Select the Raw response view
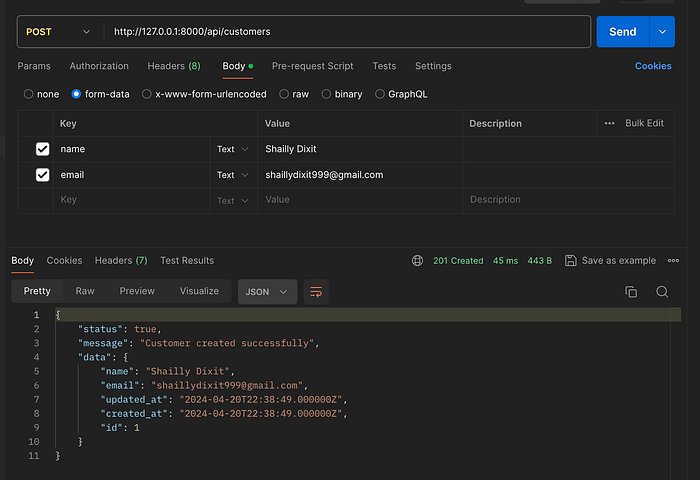 coord(85,291)
